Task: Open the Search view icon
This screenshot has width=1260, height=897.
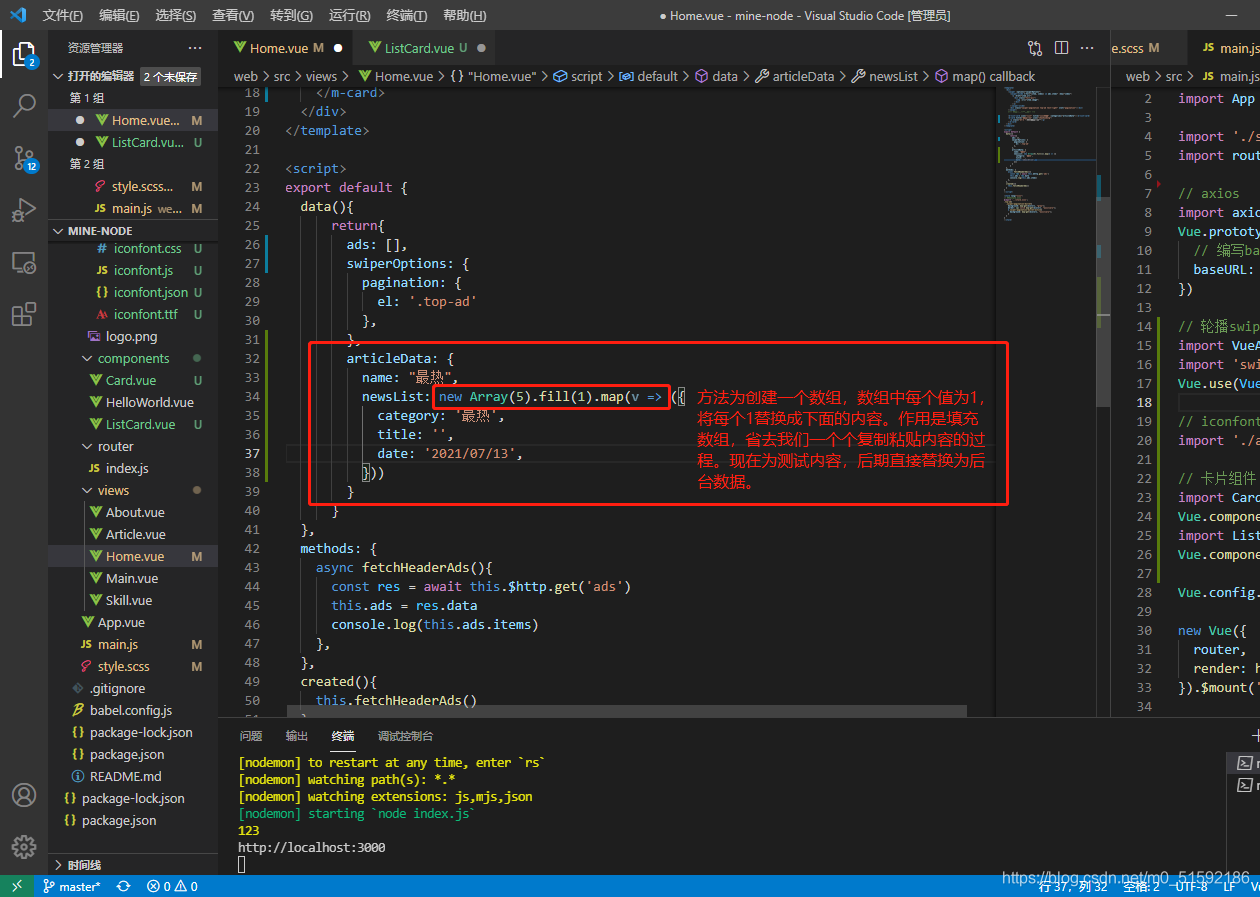Action: pyautogui.click(x=24, y=105)
